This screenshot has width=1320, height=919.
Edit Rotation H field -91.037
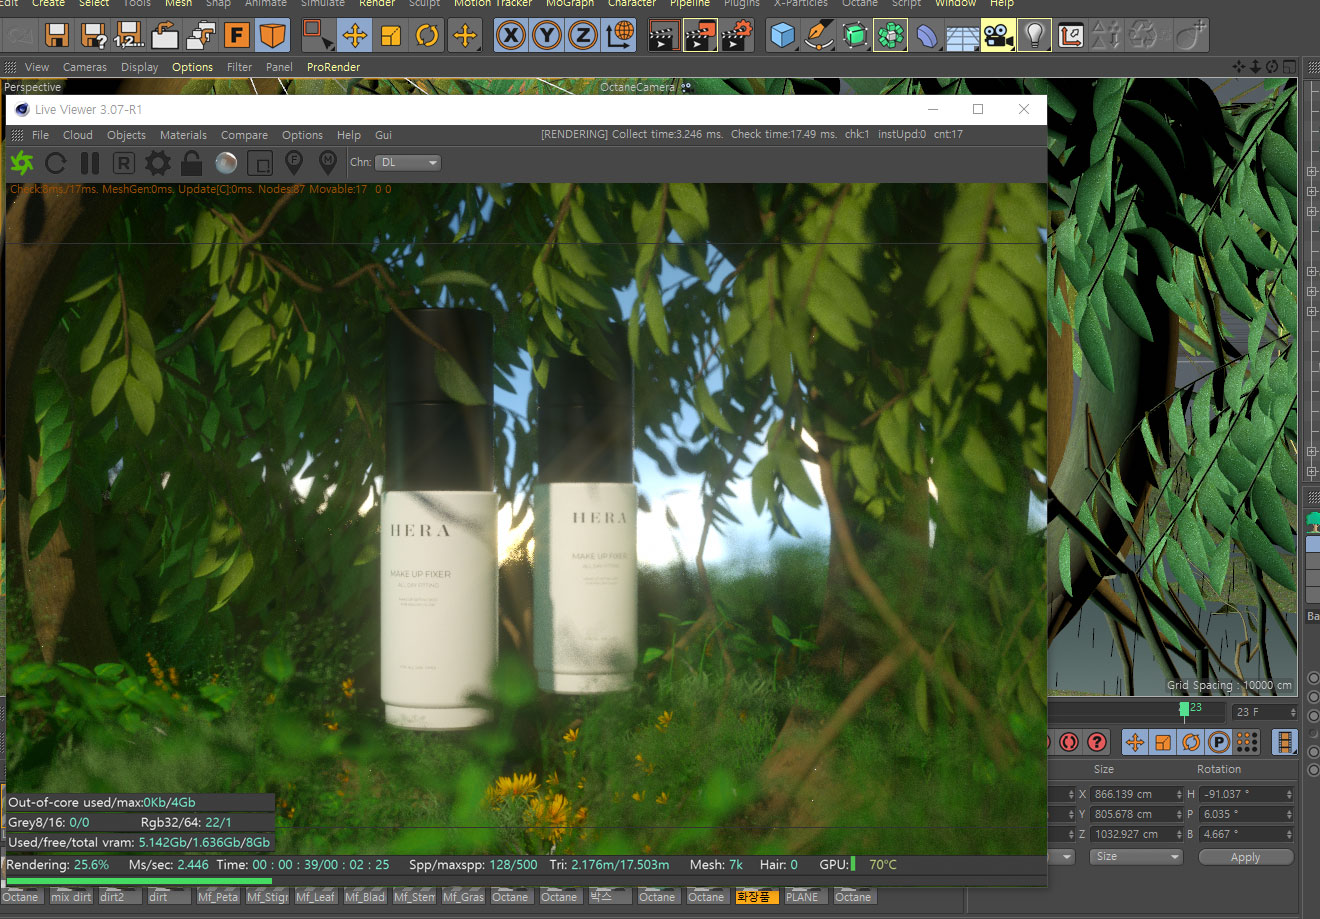coord(1247,794)
